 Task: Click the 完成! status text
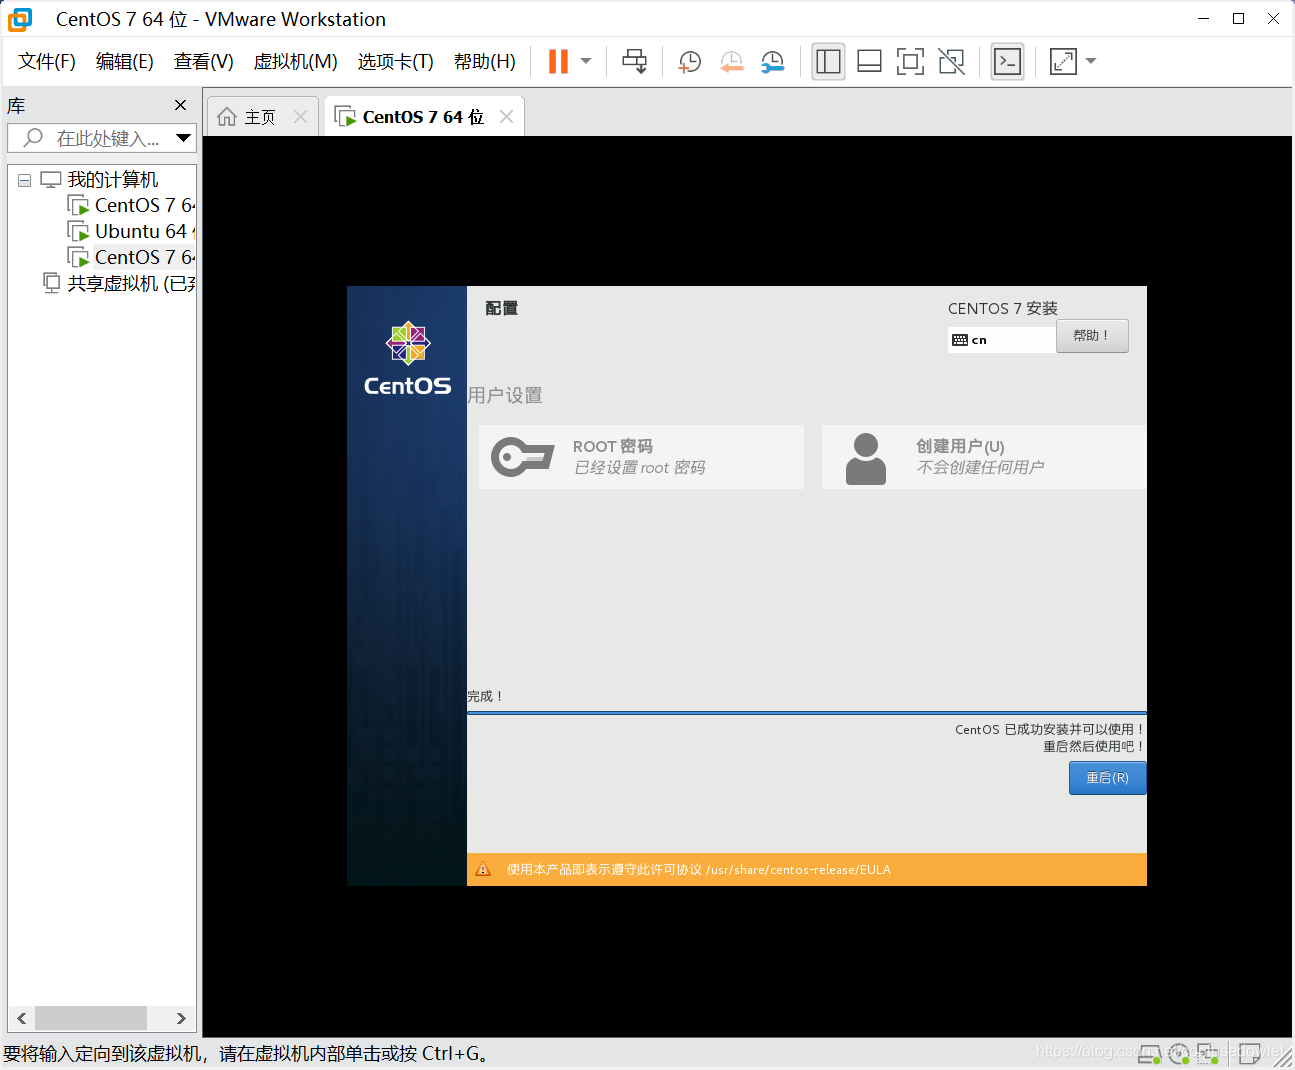pyautogui.click(x=485, y=696)
